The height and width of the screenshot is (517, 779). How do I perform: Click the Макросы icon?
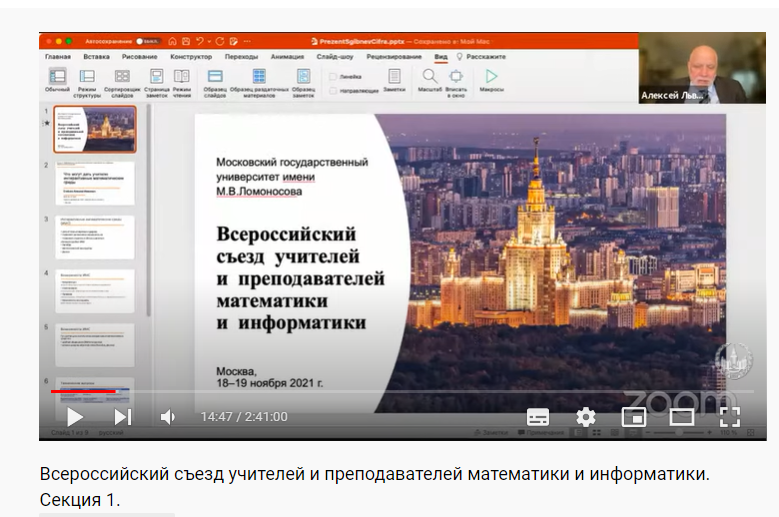491,76
